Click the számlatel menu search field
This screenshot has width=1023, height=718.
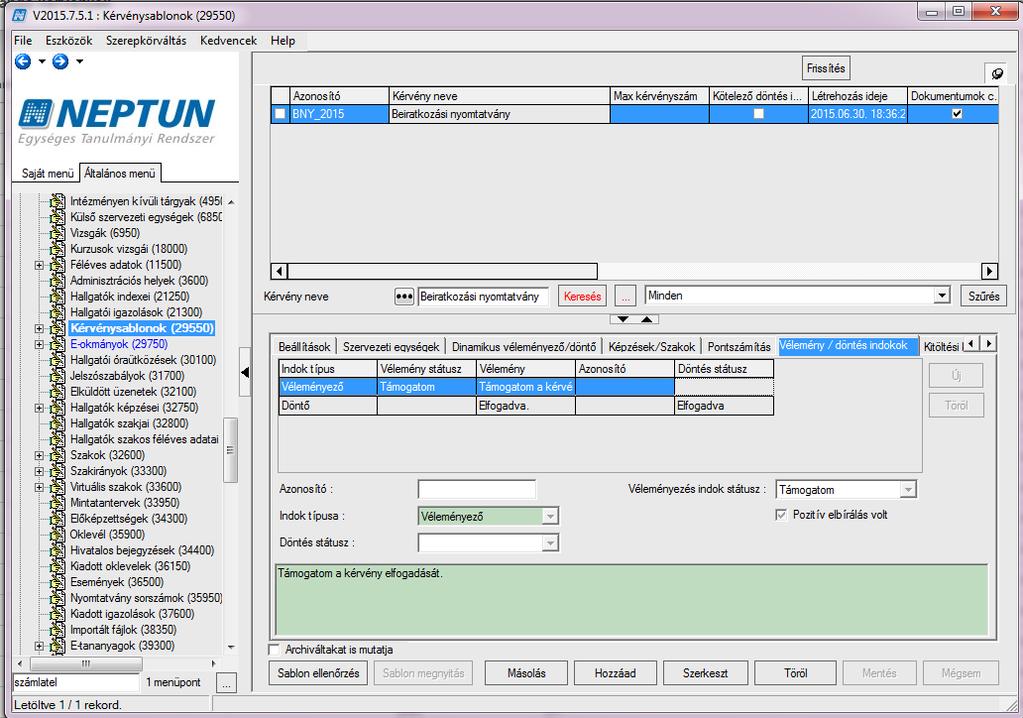[76, 682]
